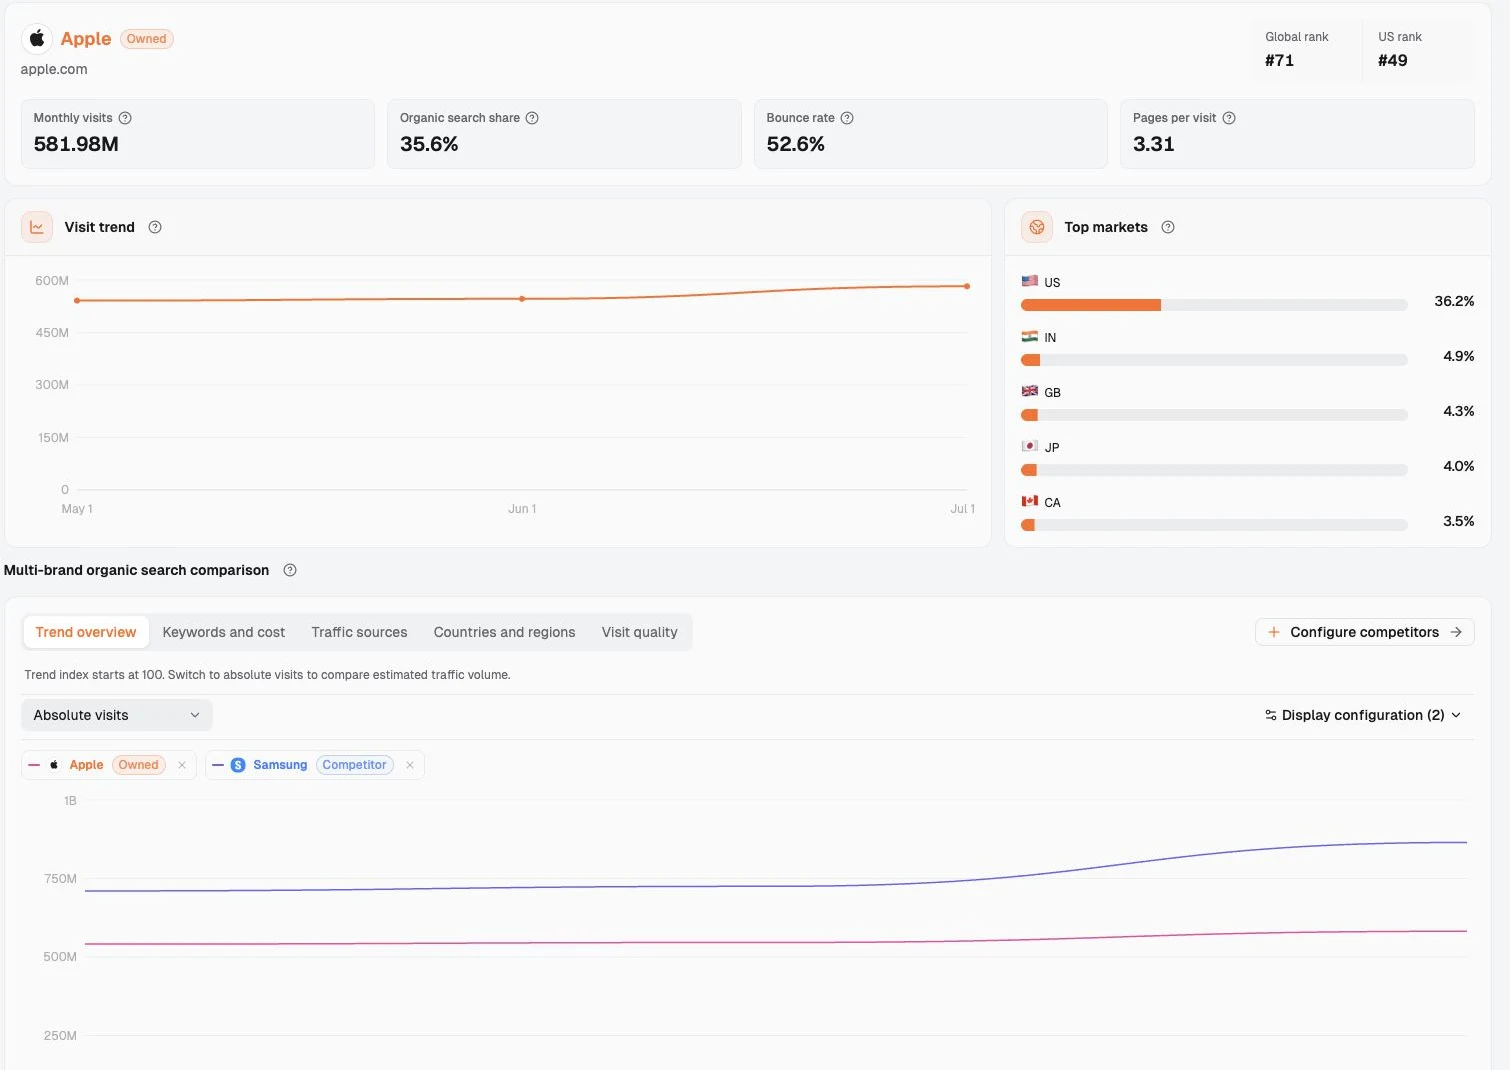Click the Apple logo icon in header
Viewport: 1510px width, 1070px height.
pyautogui.click(x=37, y=39)
